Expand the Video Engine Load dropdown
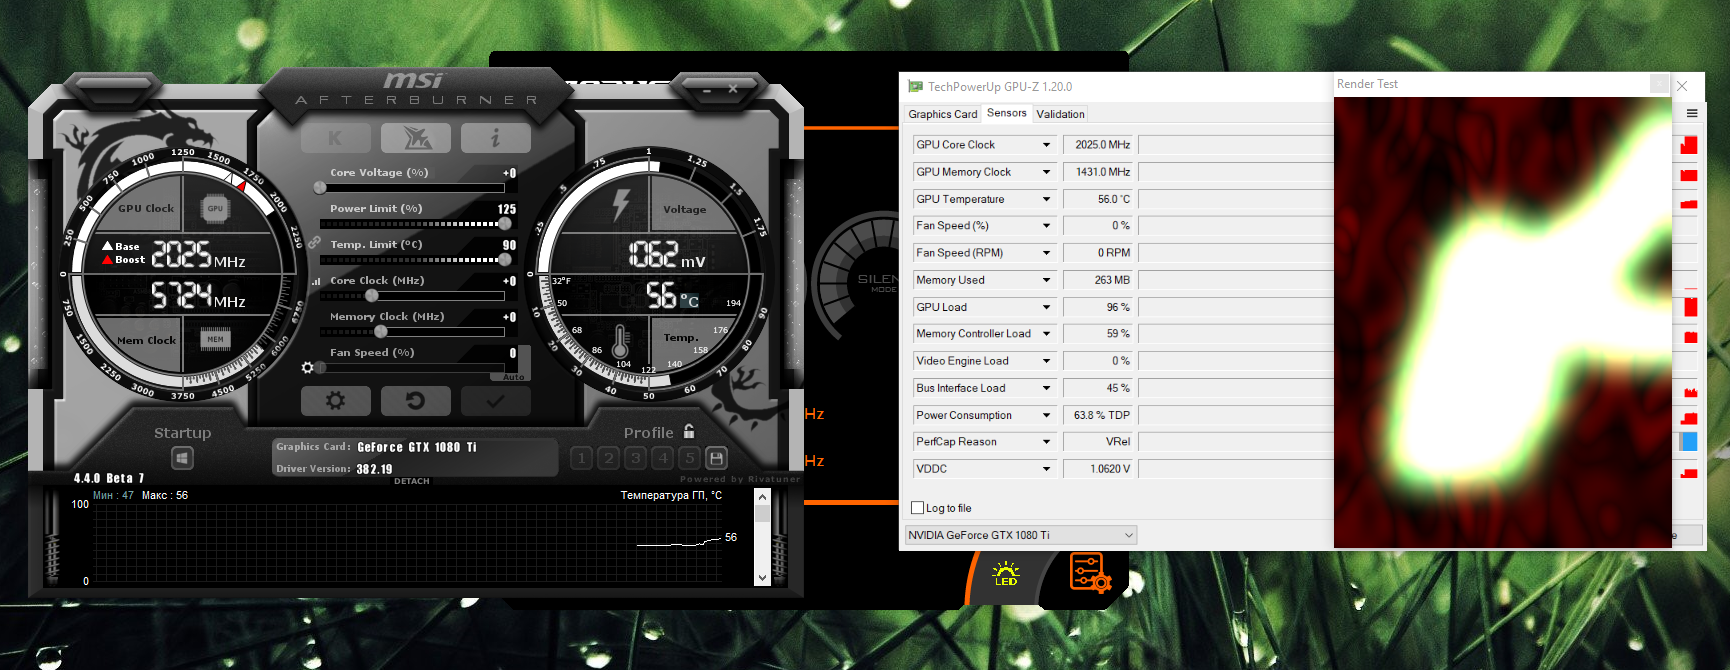 1047,361
